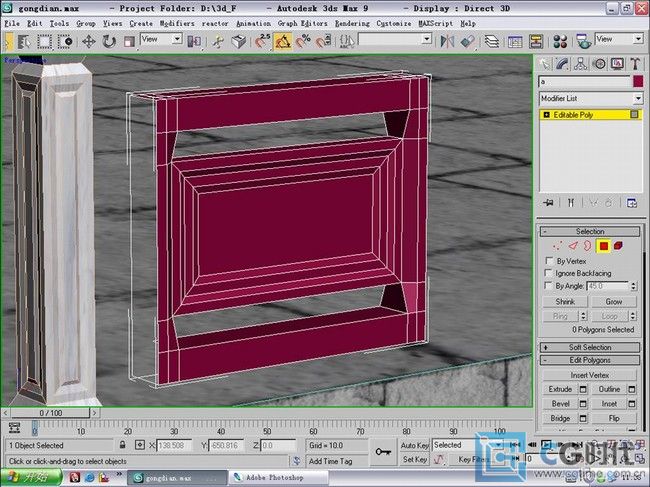Activate Select and Rotate tool

109,41
